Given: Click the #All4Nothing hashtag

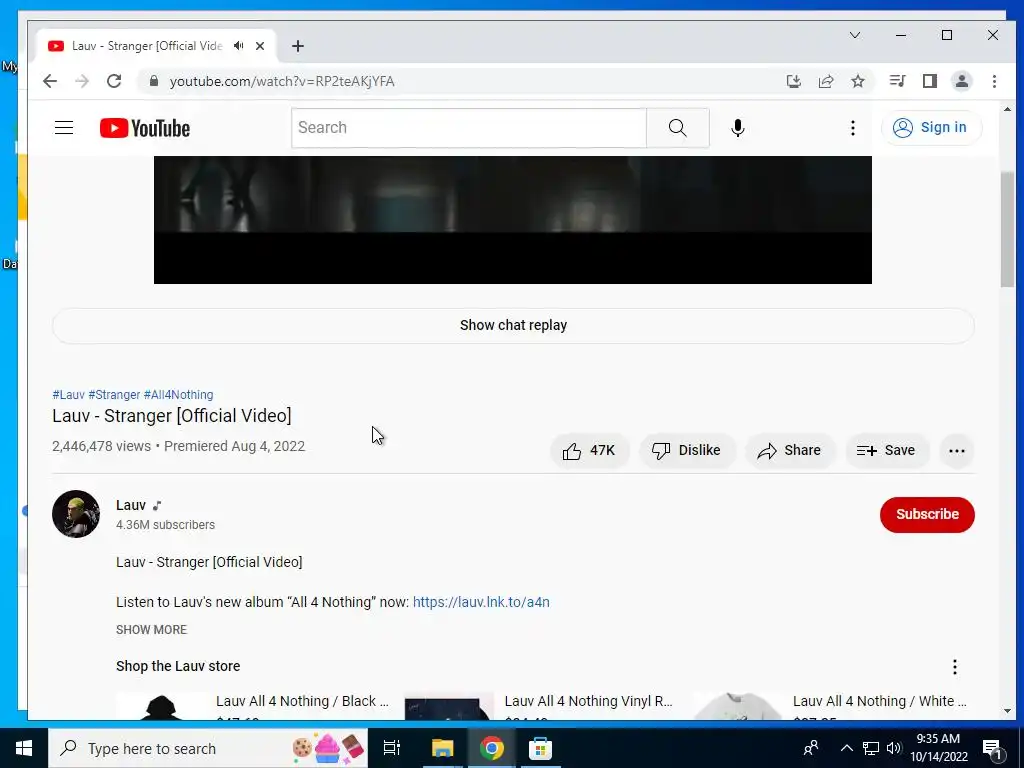Looking at the screenshot, I should pos(178,394).
